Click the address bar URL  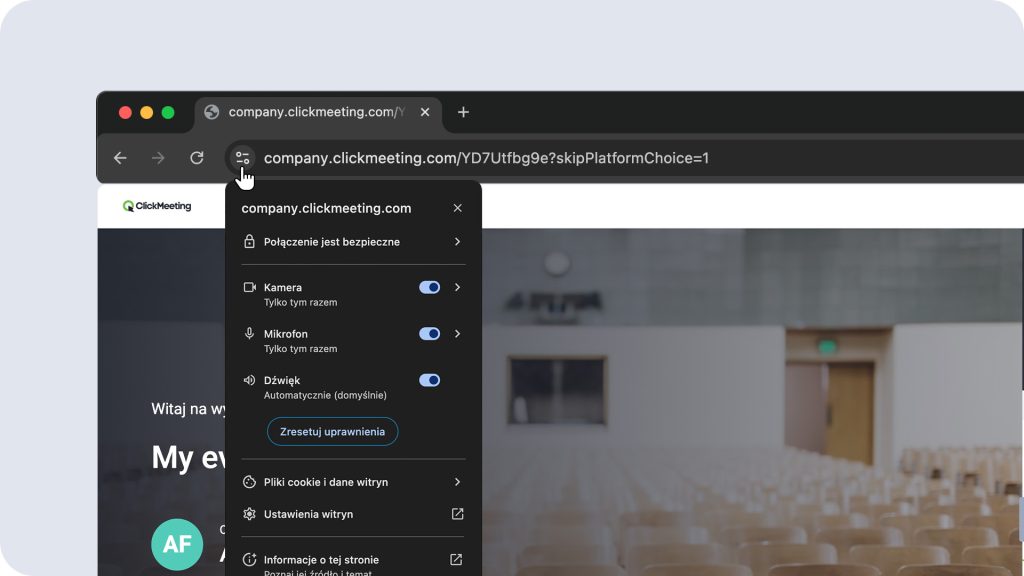[487, 158]
